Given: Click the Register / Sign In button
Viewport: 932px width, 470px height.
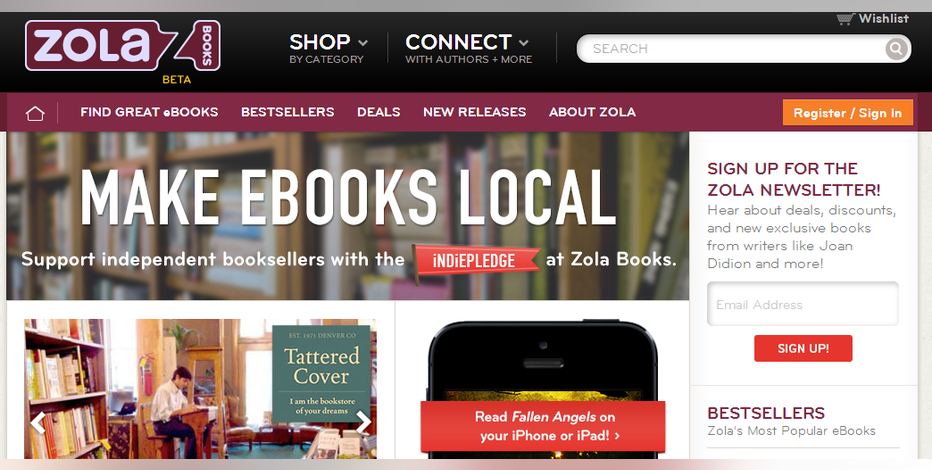Looking at the screenshot, I should (848, 113).
